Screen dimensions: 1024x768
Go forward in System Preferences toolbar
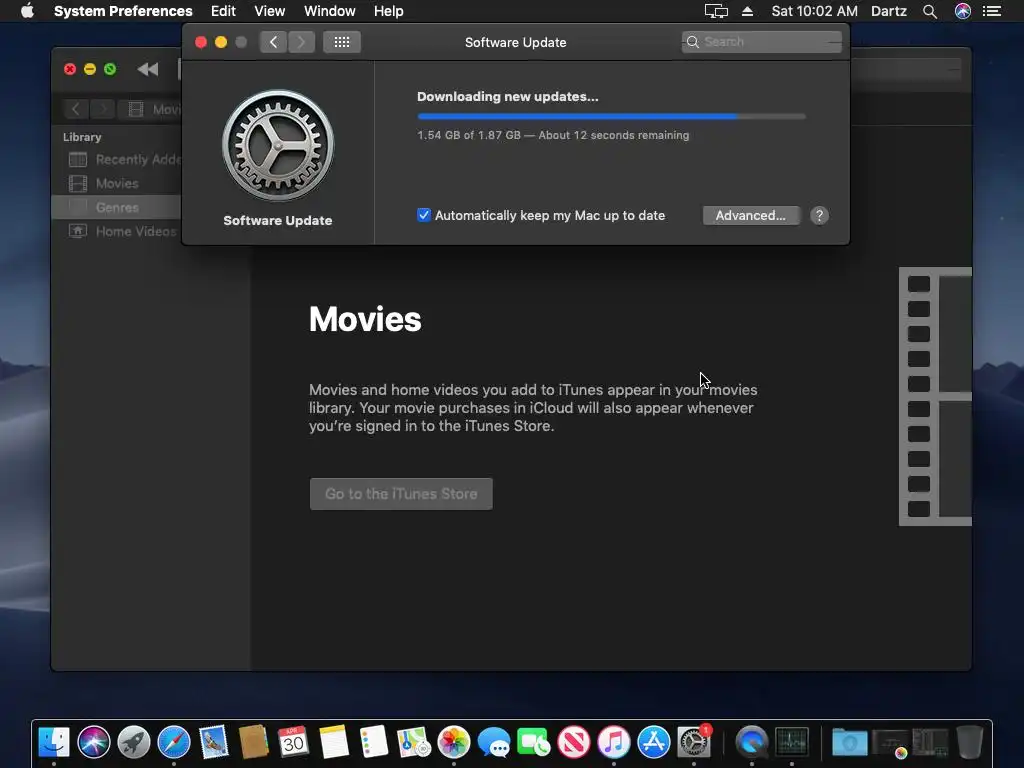click(x=301, y=42)
